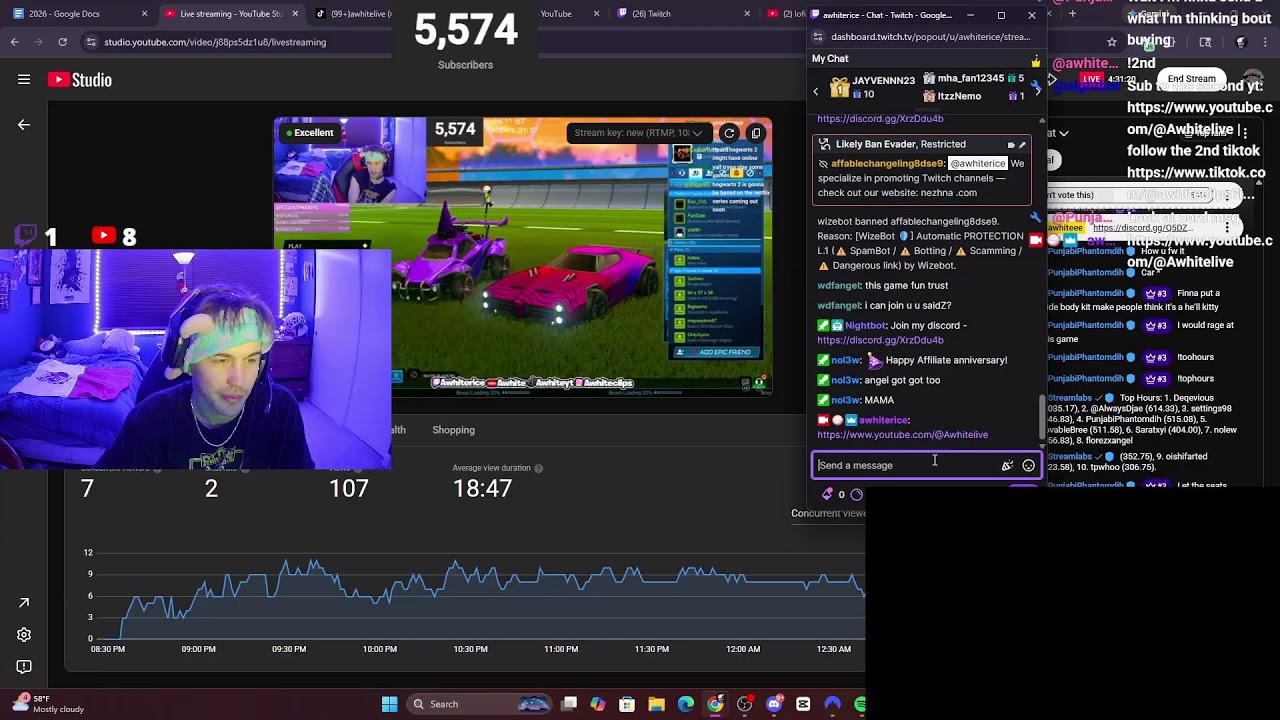
Task: Open the Studio share arrow icon in the sidebar
Action: pyautogui.click(x=24, y=603)
